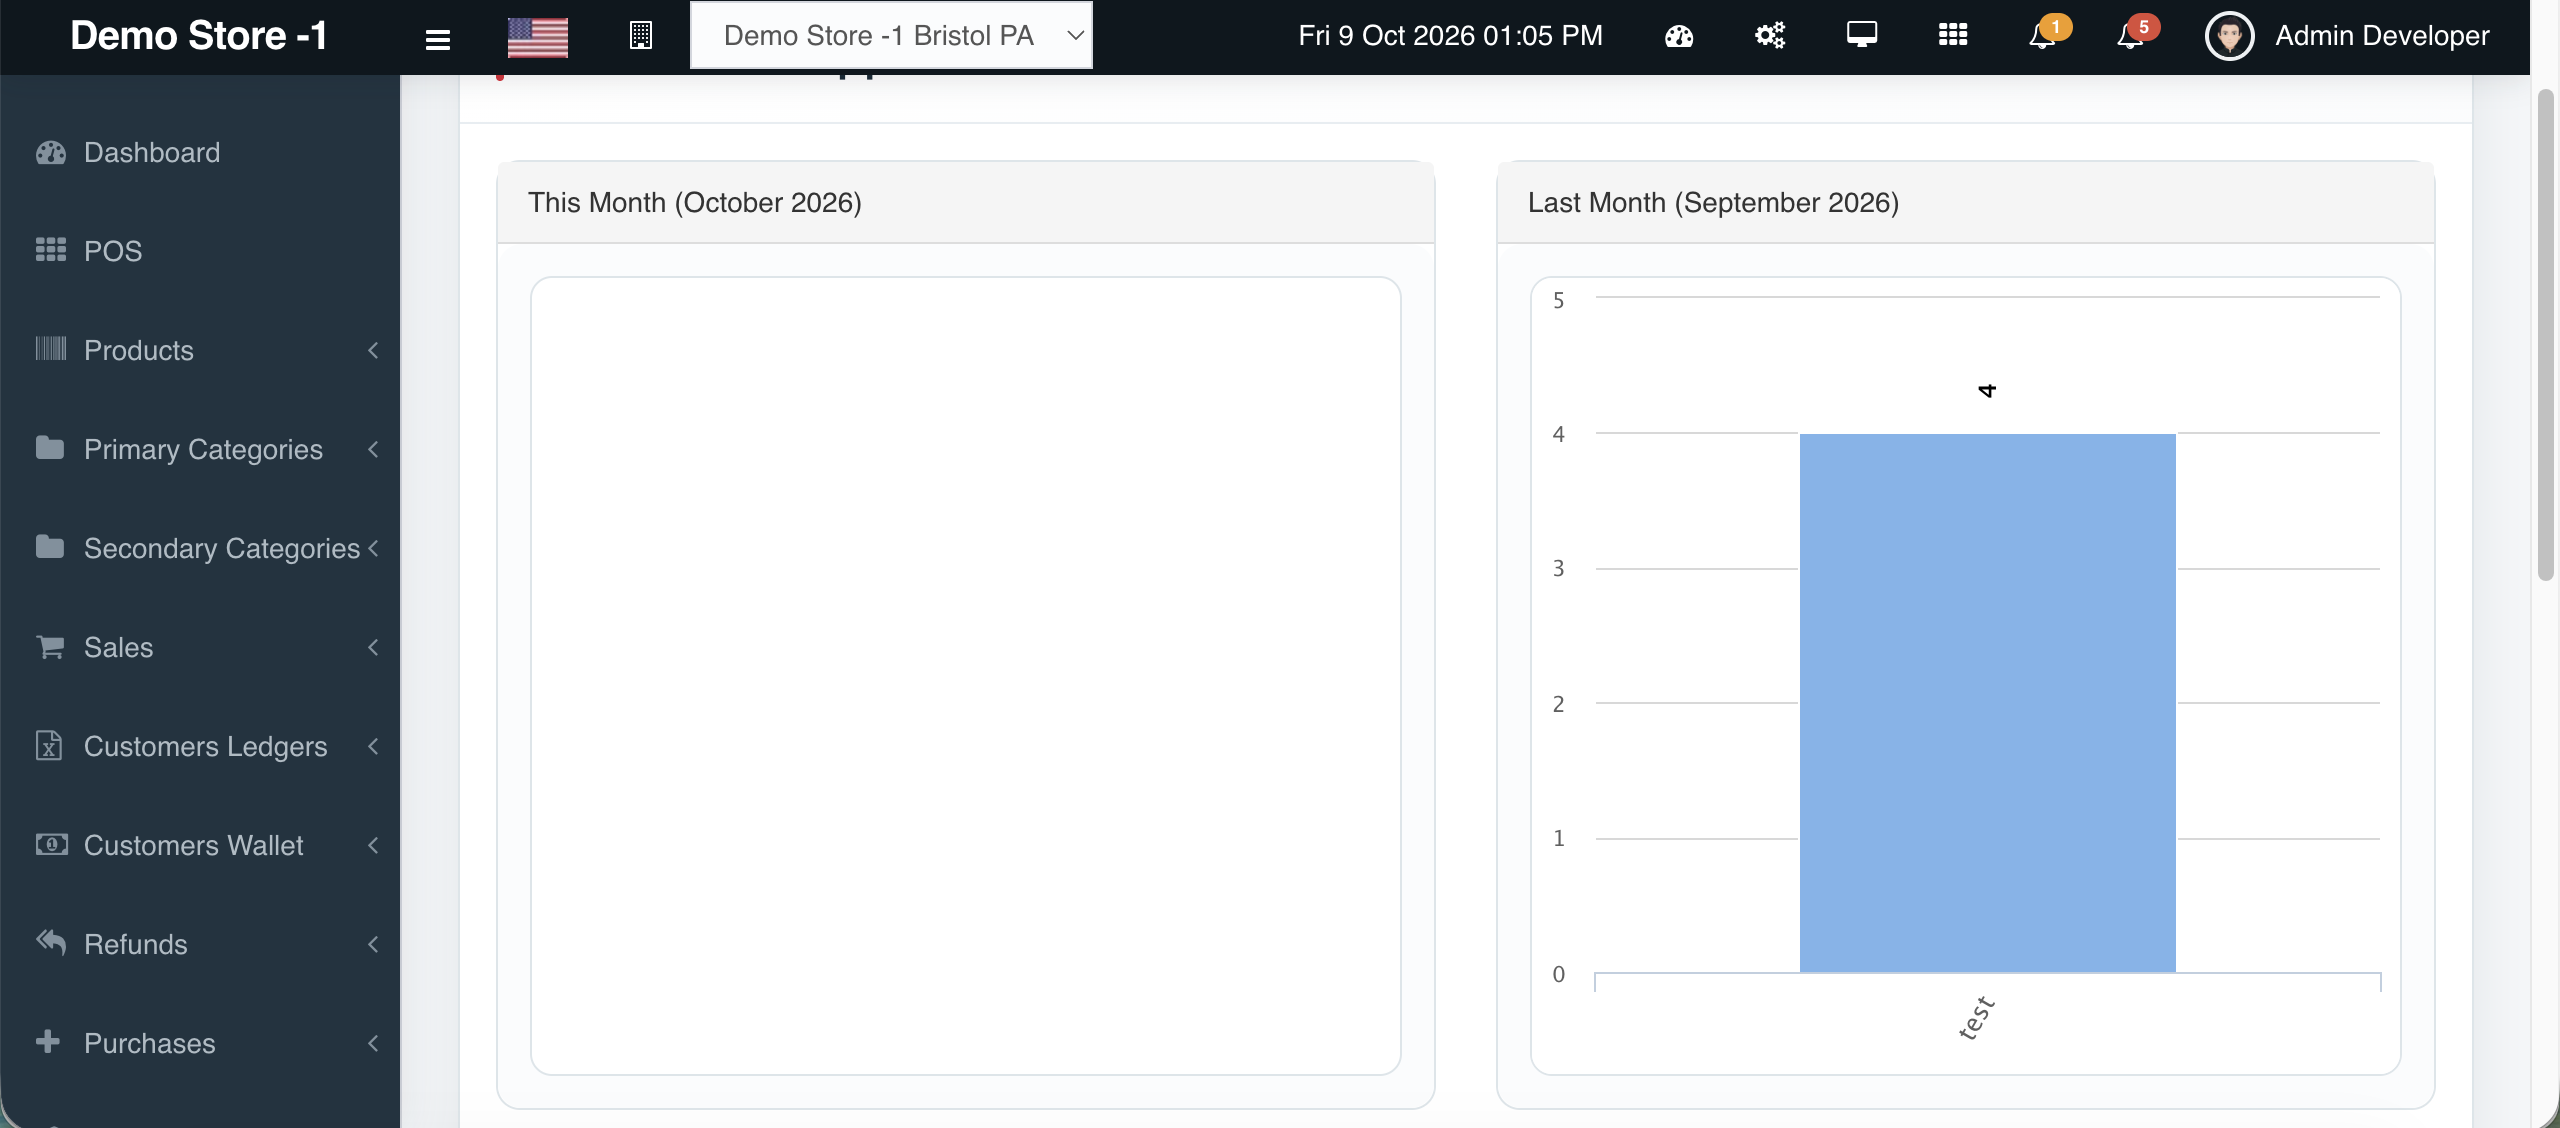Screen dimensions: 2560x1128
Task: Click the US flag language icon
Action: pyautogui.click(x=538, y=37)
